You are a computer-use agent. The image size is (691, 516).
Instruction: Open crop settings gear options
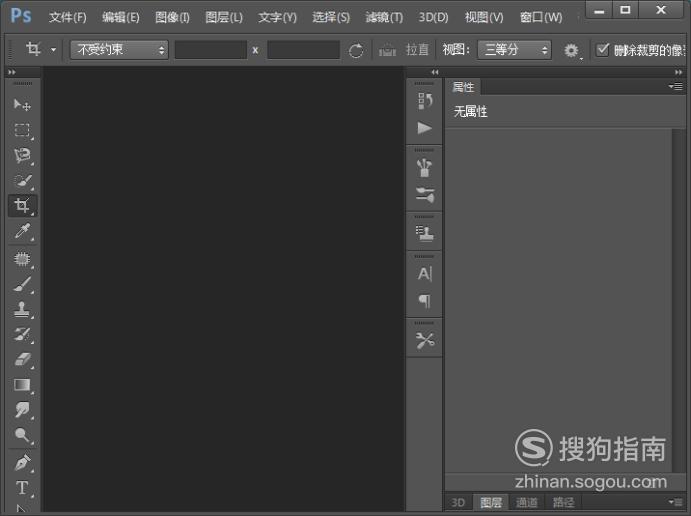(572, 51)
